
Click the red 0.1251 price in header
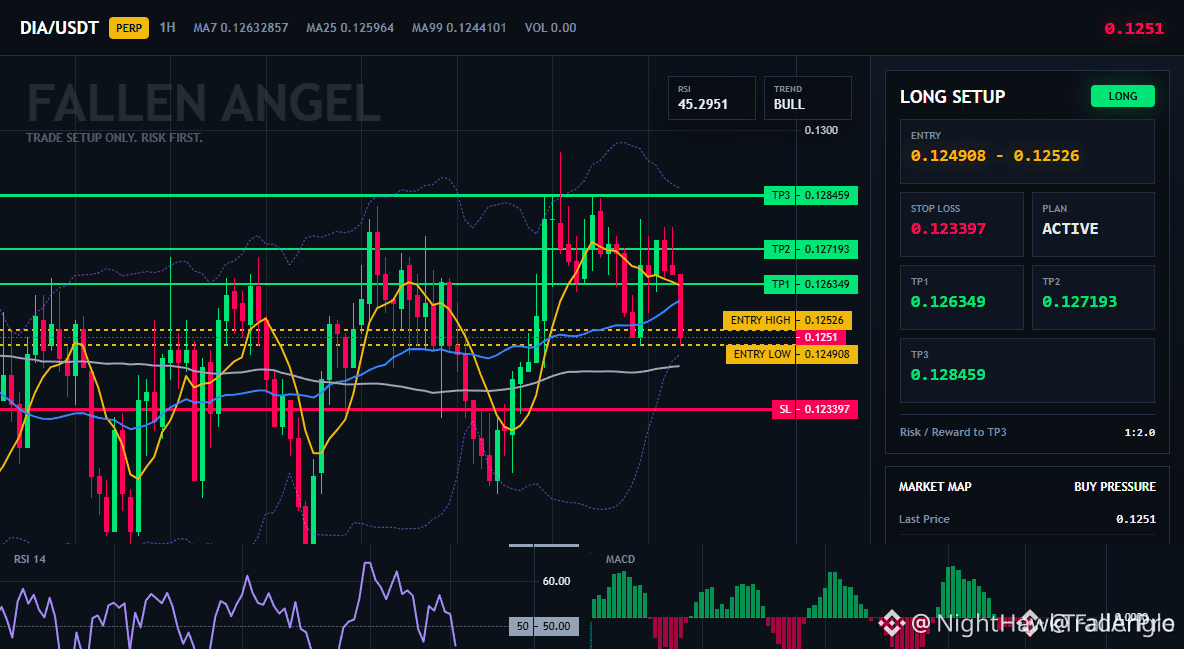pyautogui.click(x=1133, y=29)
